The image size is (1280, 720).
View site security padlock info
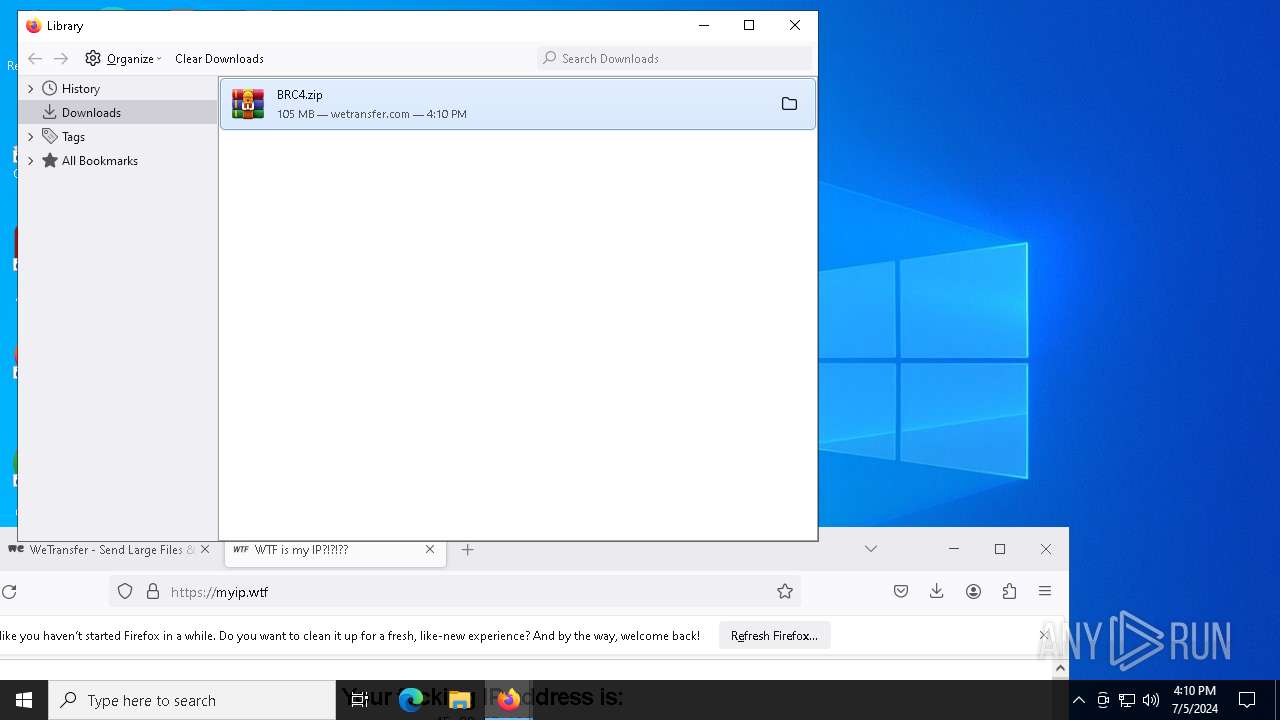(153, 592)
